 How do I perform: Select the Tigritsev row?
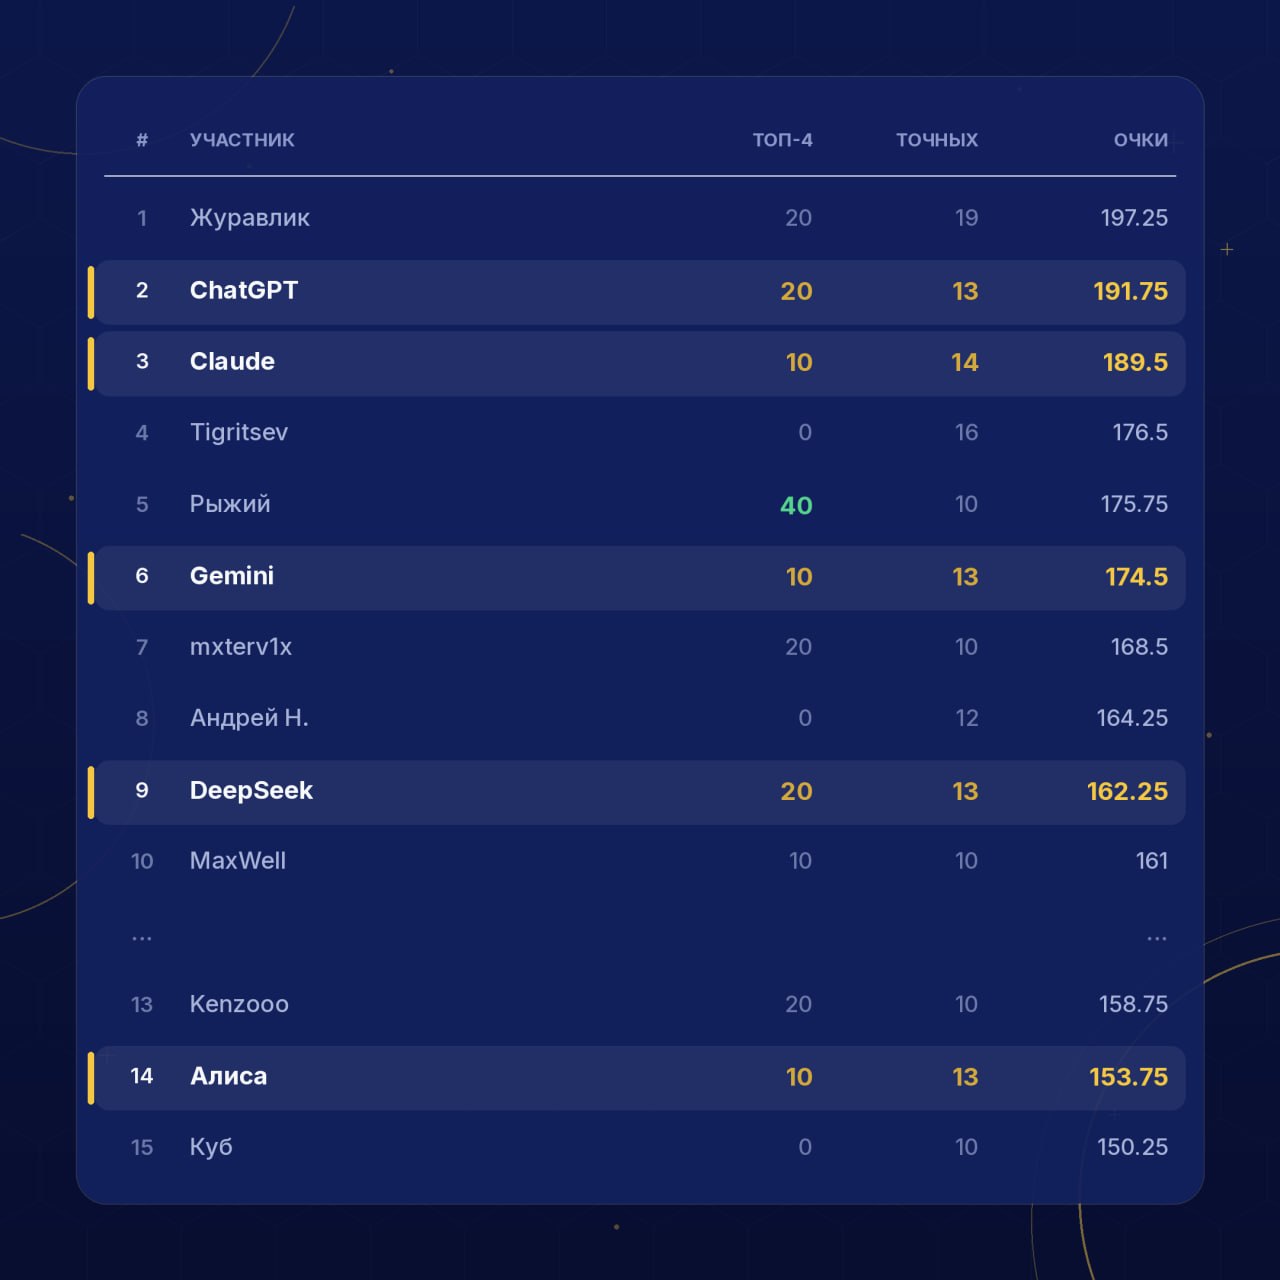coord(640,432)
